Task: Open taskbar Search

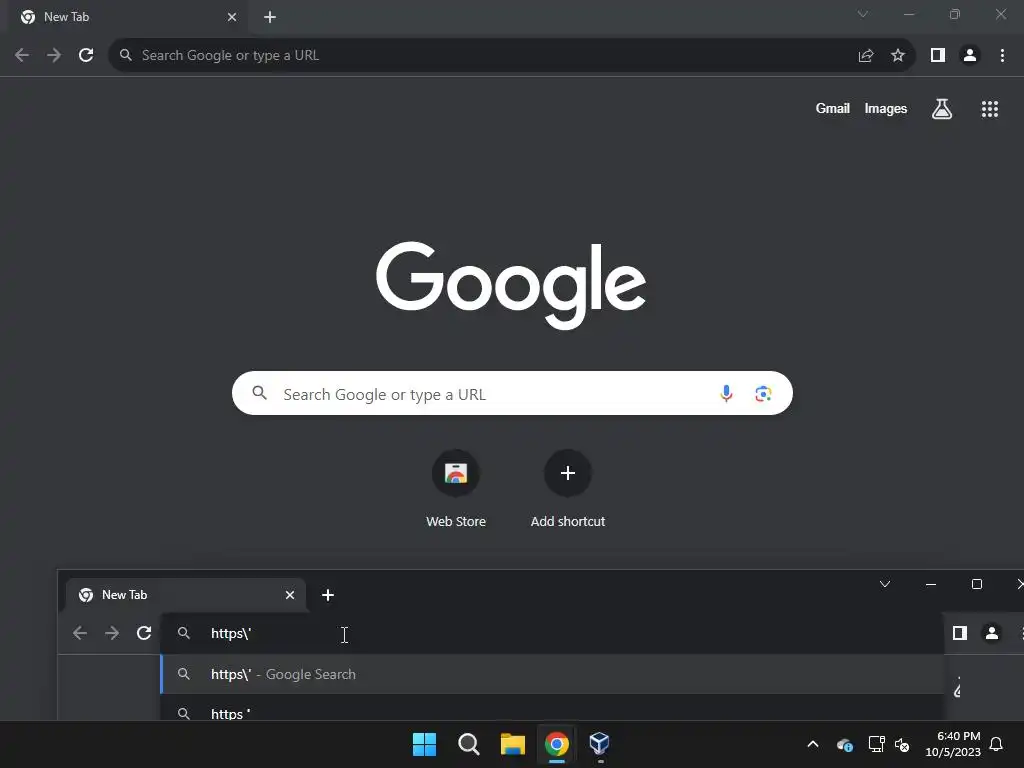Action: tap(468, 744)
